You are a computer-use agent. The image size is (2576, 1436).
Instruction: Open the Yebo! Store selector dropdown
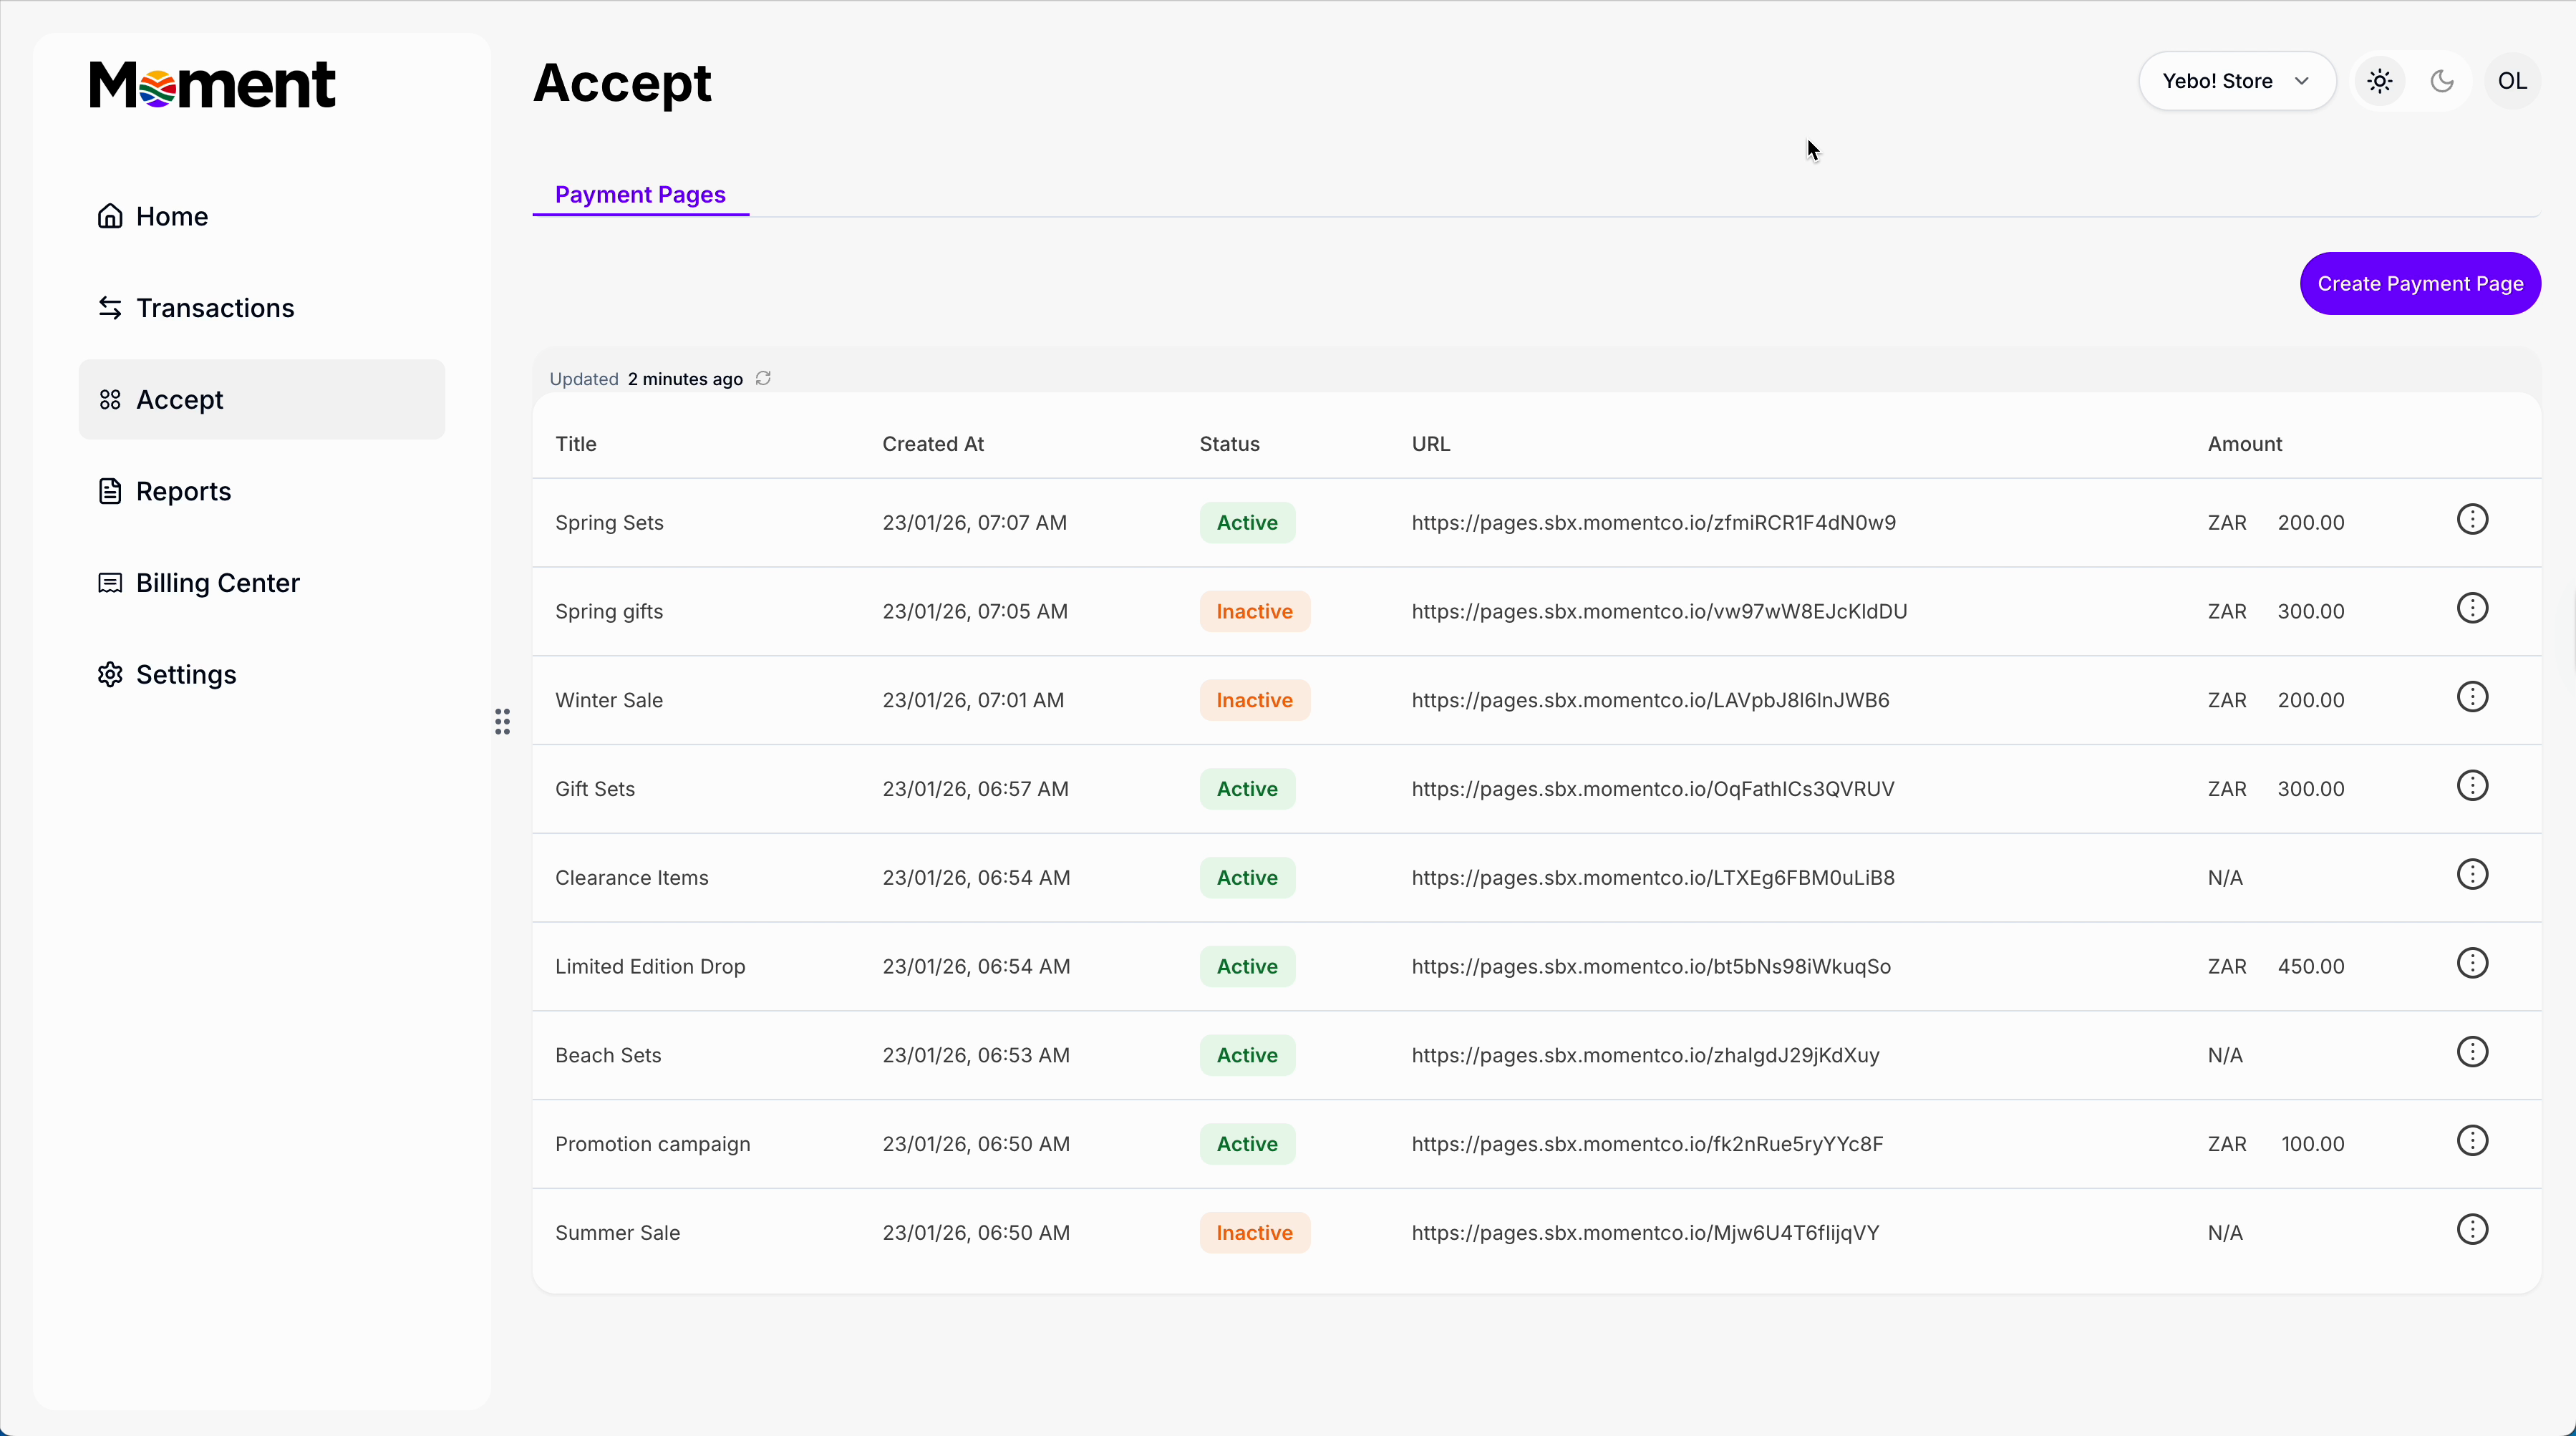click(x=2236, y=81)
